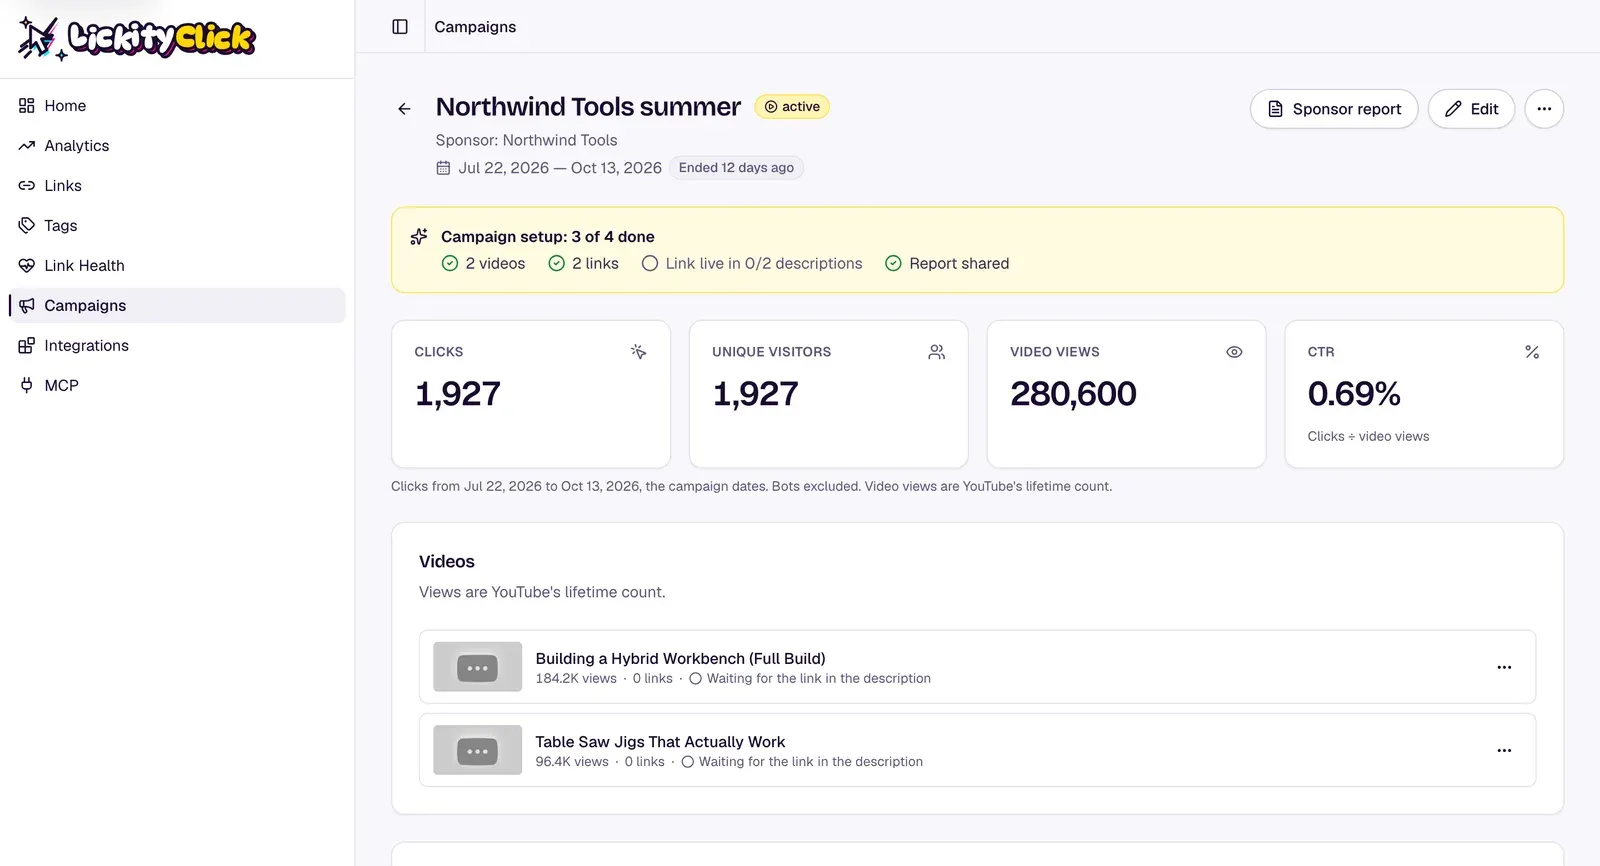
Task: Click the Building a Hybrid Workbench thumbnail
Action: (477, 667)
